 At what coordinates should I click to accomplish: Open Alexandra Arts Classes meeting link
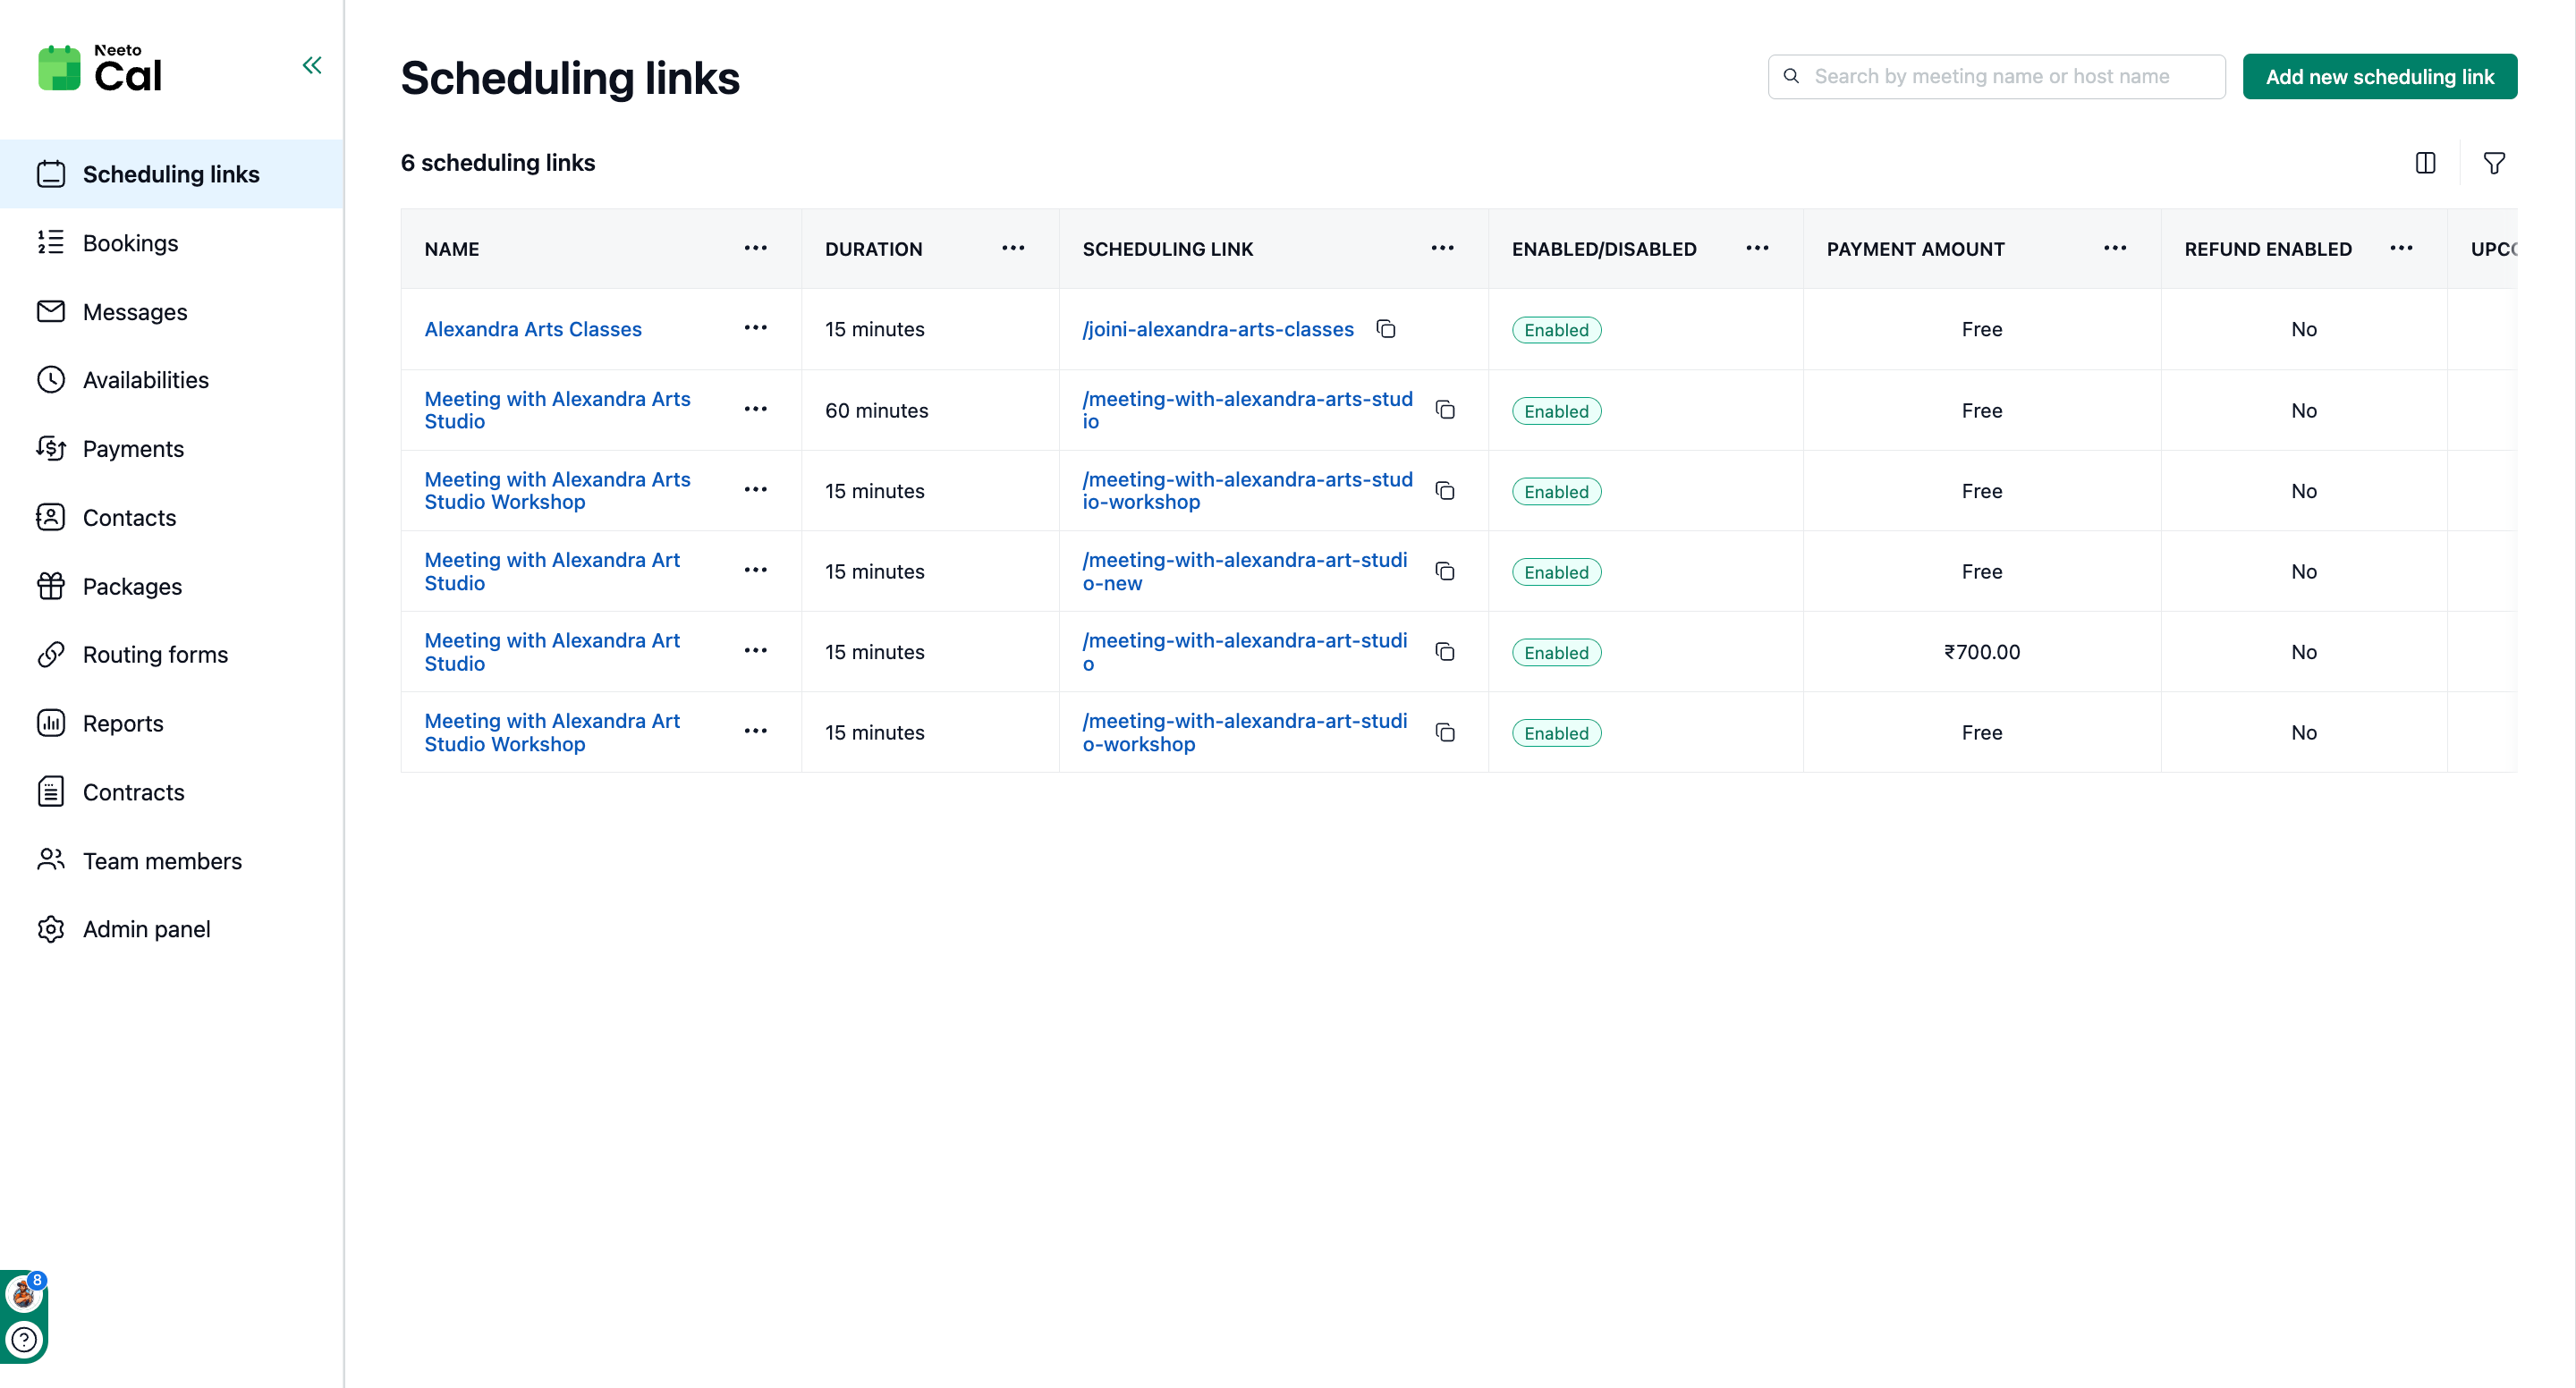532,329
